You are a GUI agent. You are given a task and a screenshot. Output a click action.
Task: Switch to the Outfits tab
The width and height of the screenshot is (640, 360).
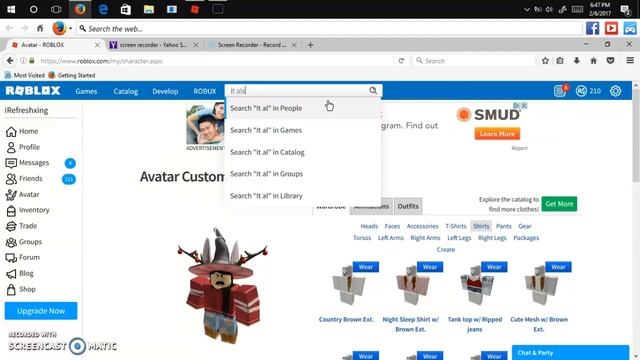[408, 206]
